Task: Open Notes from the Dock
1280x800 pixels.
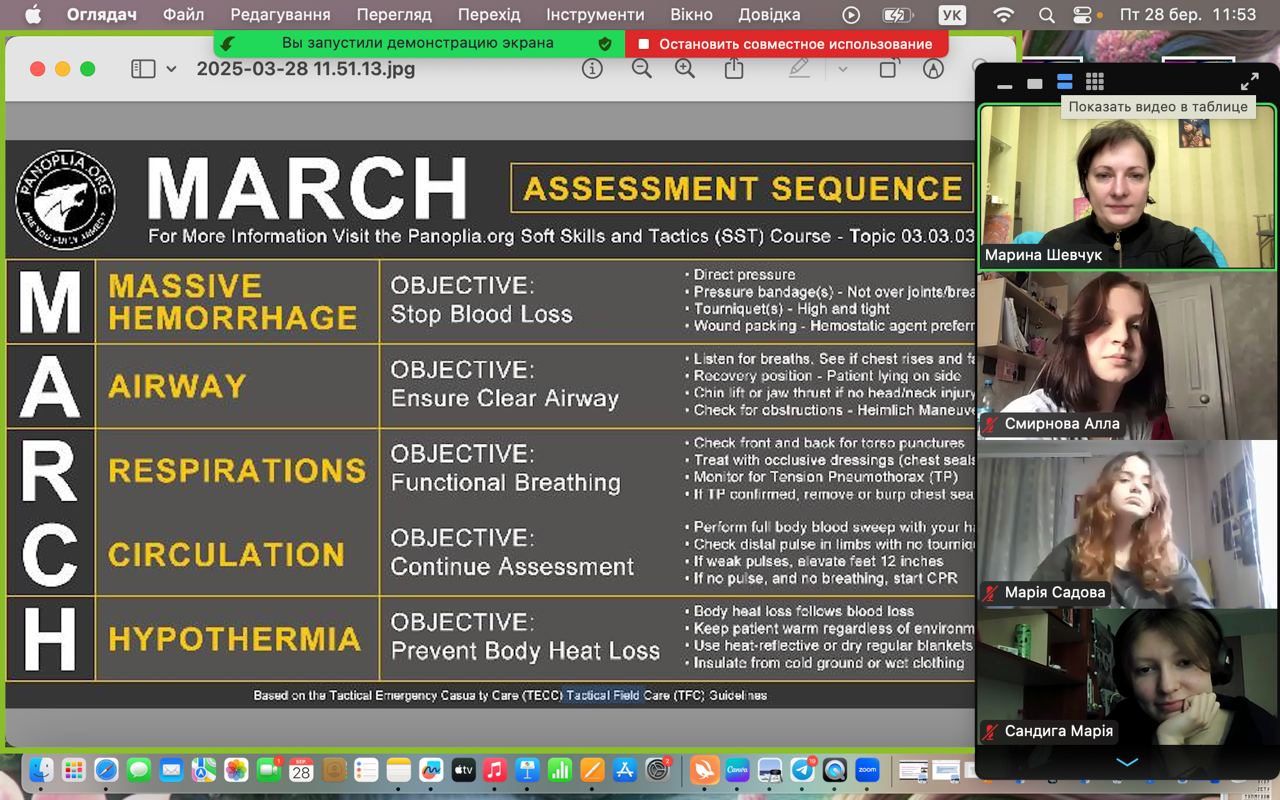Action: click(398, 770)
